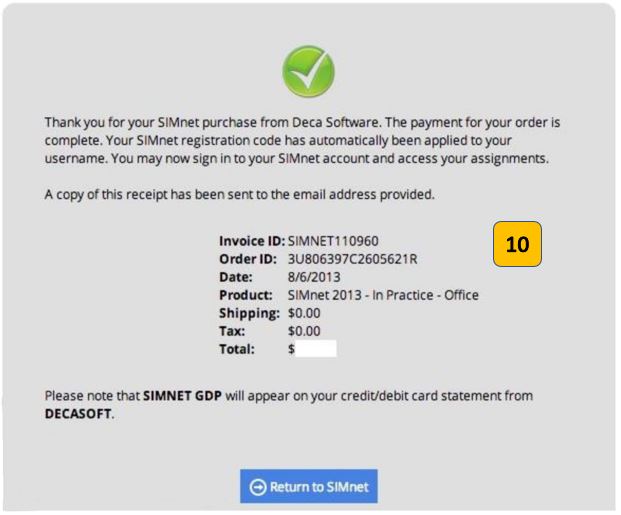The height and width of the screenshot is (515, 621).
Task: Click the Tax amount $0.00
Action: 304,331
